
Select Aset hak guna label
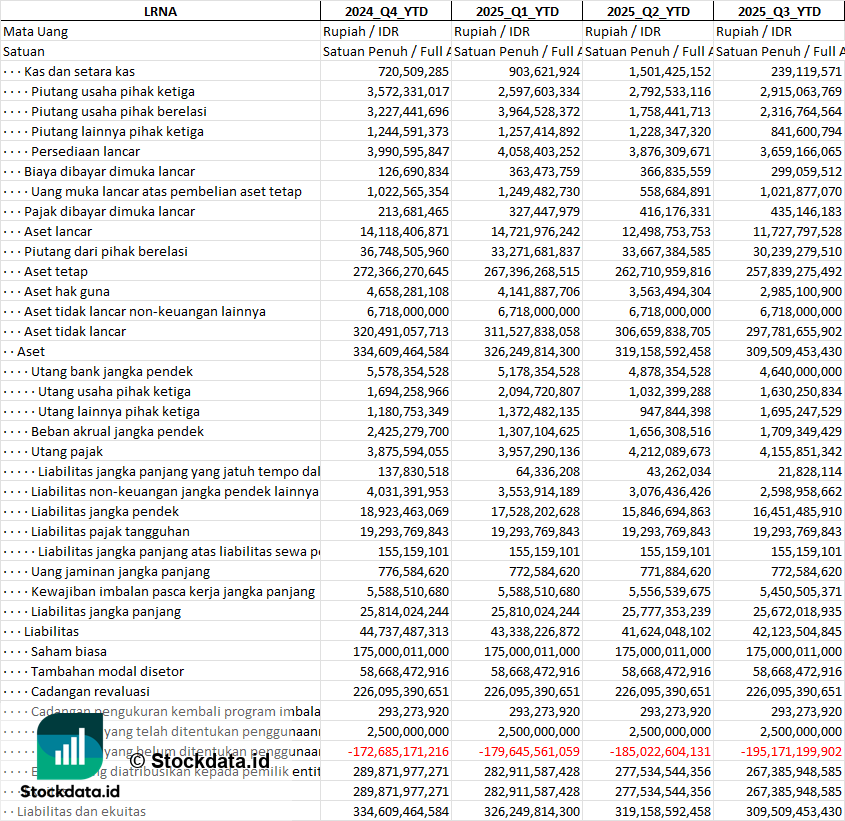pyautogui.click(x=67, y=291)
